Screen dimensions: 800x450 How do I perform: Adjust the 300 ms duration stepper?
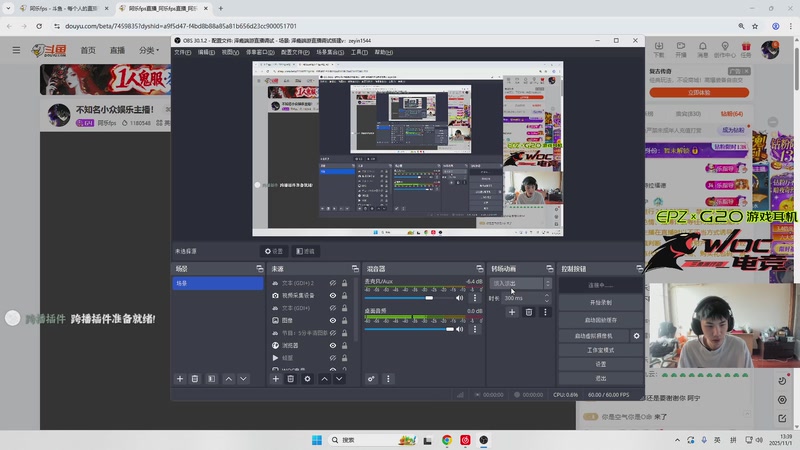click(x=547, y=298)
